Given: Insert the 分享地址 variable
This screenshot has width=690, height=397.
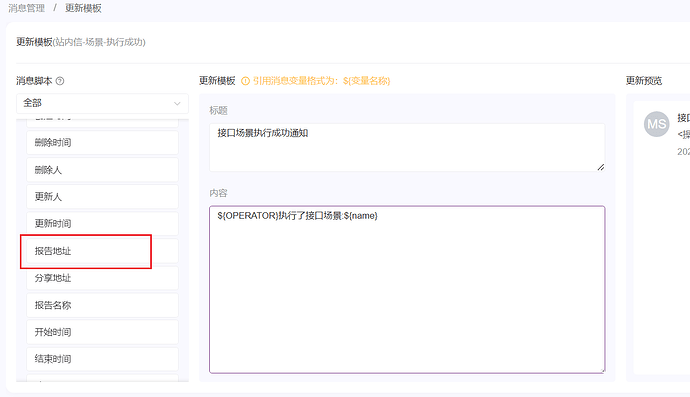Looking at the screenshot, I should point(102,278).
